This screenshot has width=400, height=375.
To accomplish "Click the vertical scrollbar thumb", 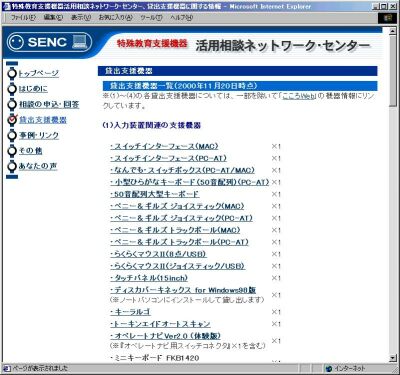I will click(x=393, y=70).
